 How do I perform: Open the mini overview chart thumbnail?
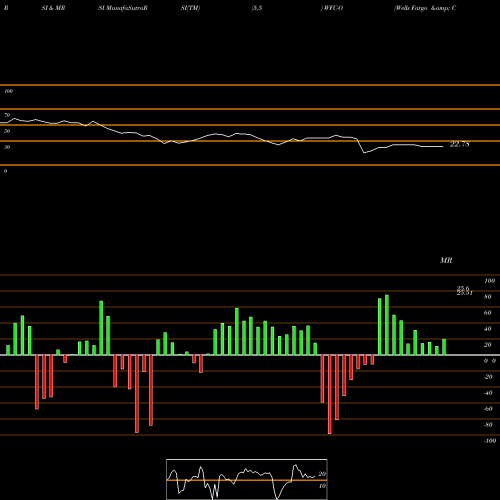(247, 479)
